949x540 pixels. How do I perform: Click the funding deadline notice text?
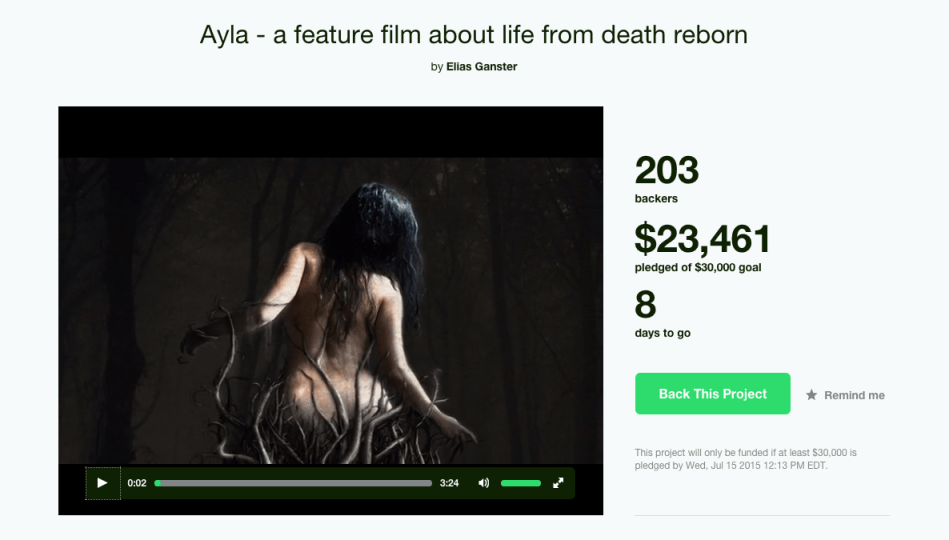coord(746,459)
